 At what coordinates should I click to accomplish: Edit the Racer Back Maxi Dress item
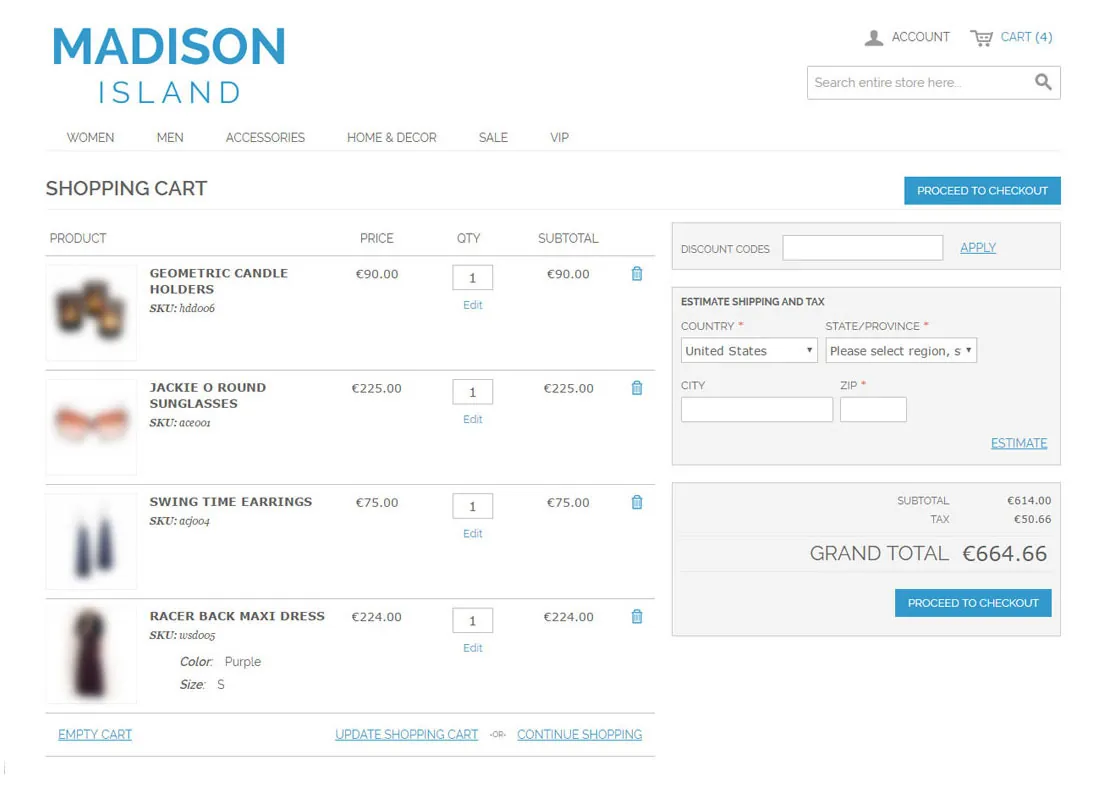coord(473,648)
